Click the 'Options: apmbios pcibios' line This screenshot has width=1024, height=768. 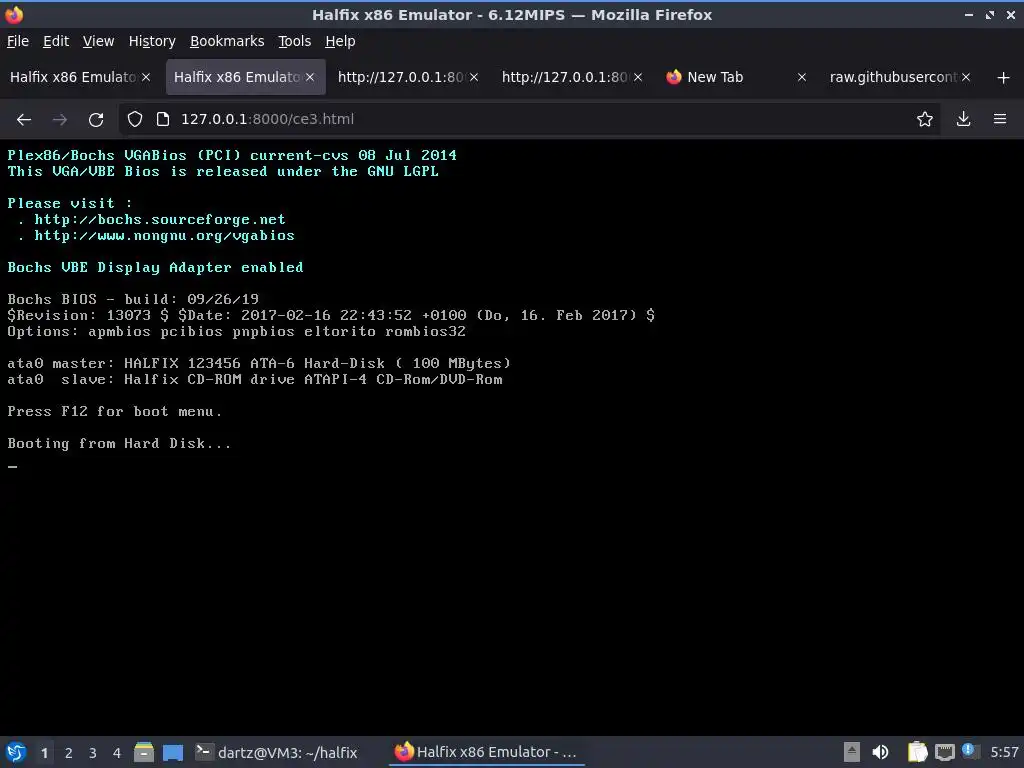236,331
